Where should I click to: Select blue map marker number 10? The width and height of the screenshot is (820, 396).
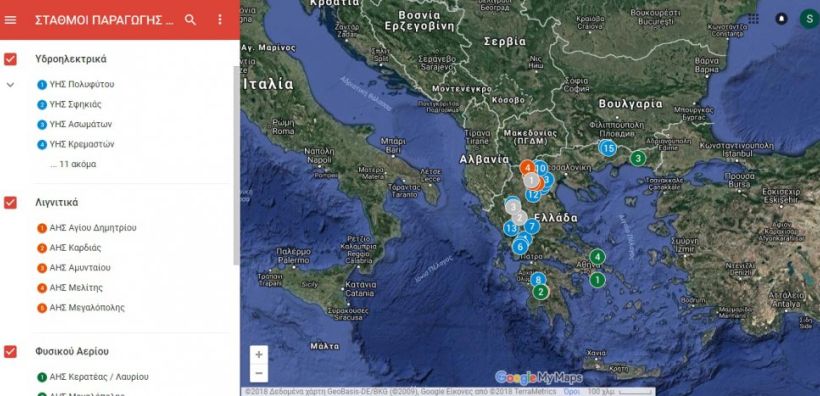[x=541, y=168]
